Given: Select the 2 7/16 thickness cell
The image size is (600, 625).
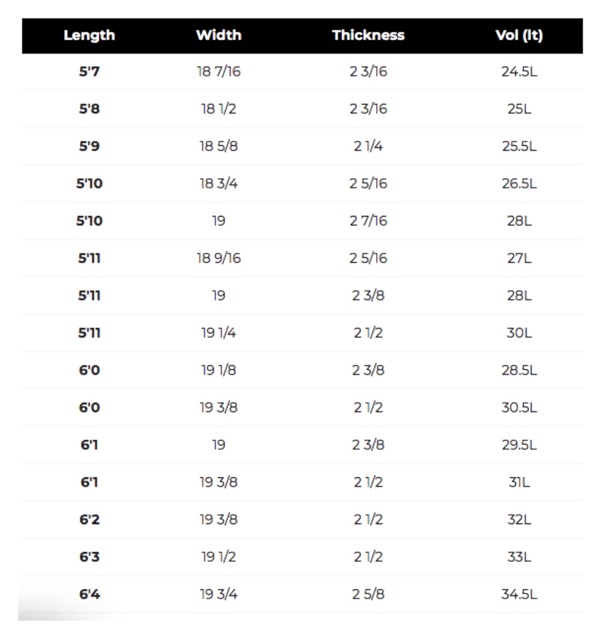Looking at the screenshot, I should tap(368, 221).
